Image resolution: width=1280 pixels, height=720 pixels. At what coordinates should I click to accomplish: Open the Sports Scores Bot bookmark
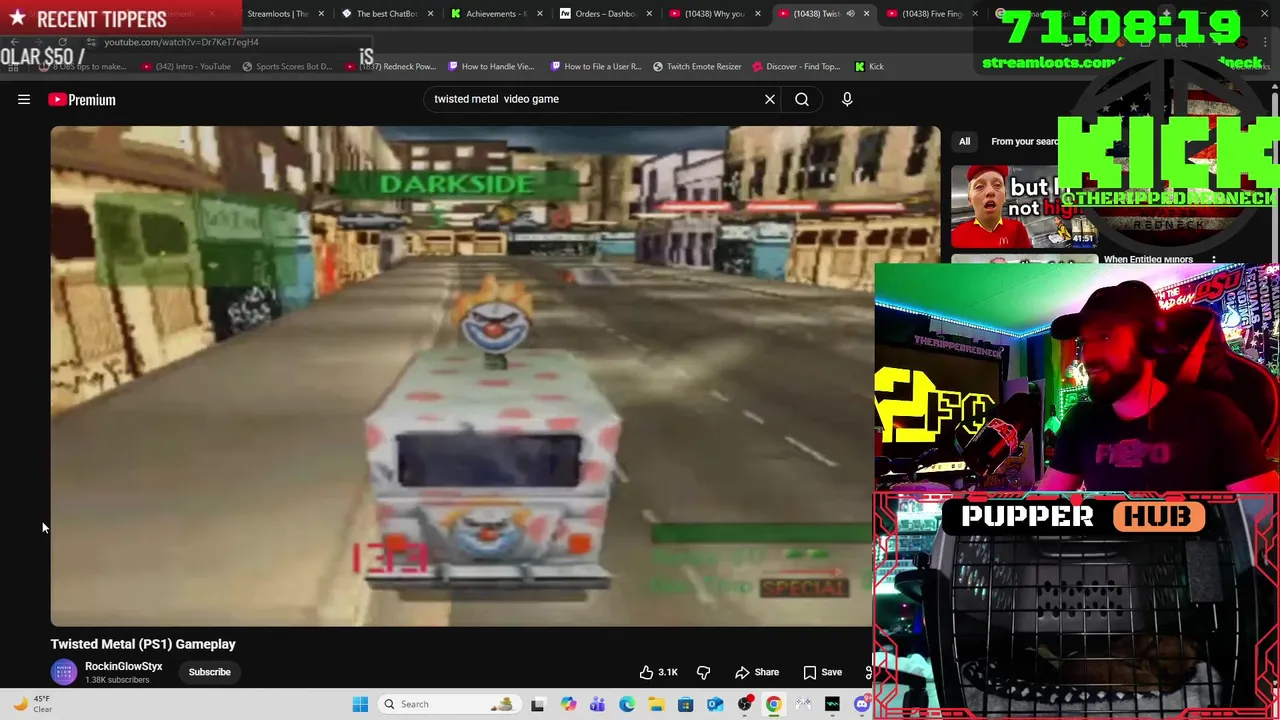pos(287,67)
